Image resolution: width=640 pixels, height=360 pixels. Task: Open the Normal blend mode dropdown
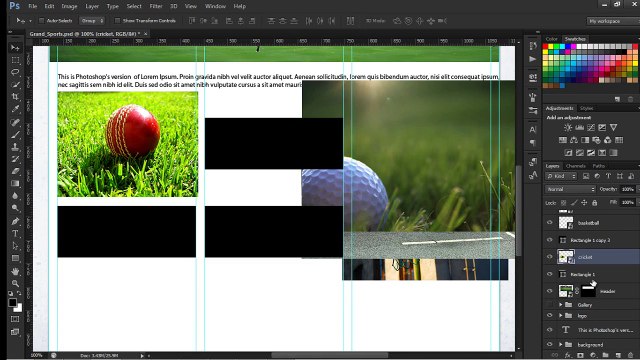pos(570,189)
